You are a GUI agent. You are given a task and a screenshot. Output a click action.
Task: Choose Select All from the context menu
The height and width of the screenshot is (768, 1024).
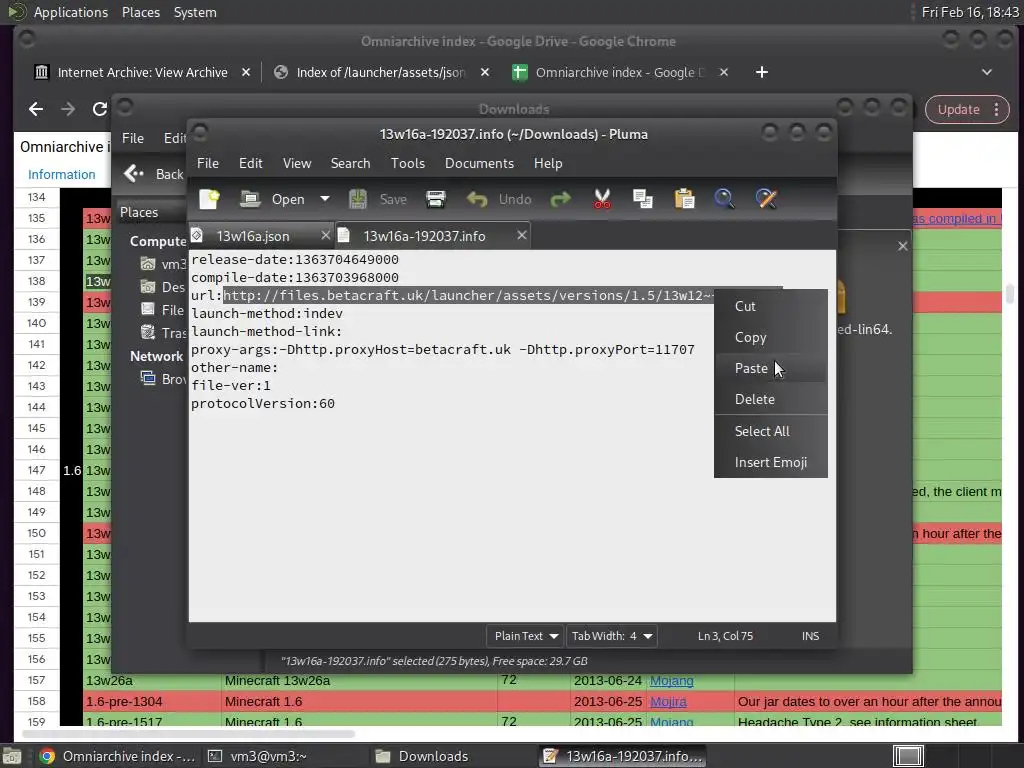771,431
